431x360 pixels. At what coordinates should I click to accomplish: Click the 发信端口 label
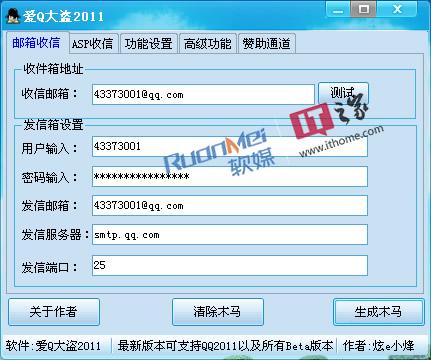coord(49,267)
